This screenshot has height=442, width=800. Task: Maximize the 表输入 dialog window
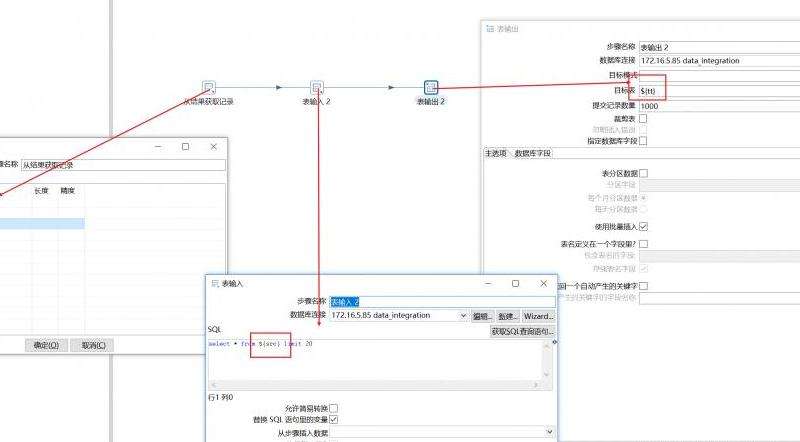(x=515, y=284)
